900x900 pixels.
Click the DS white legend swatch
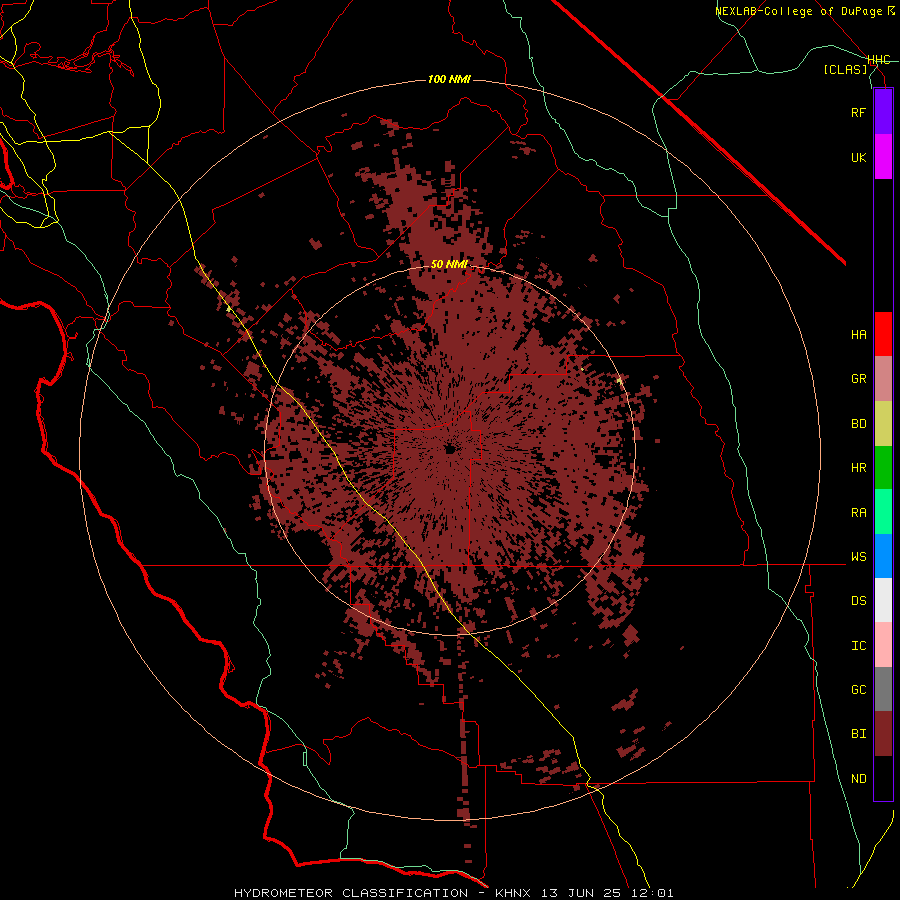coord(883,600)
